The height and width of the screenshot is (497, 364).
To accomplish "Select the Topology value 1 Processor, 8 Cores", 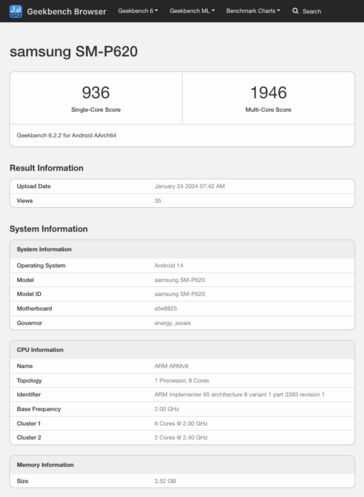I will pos(182,380).
